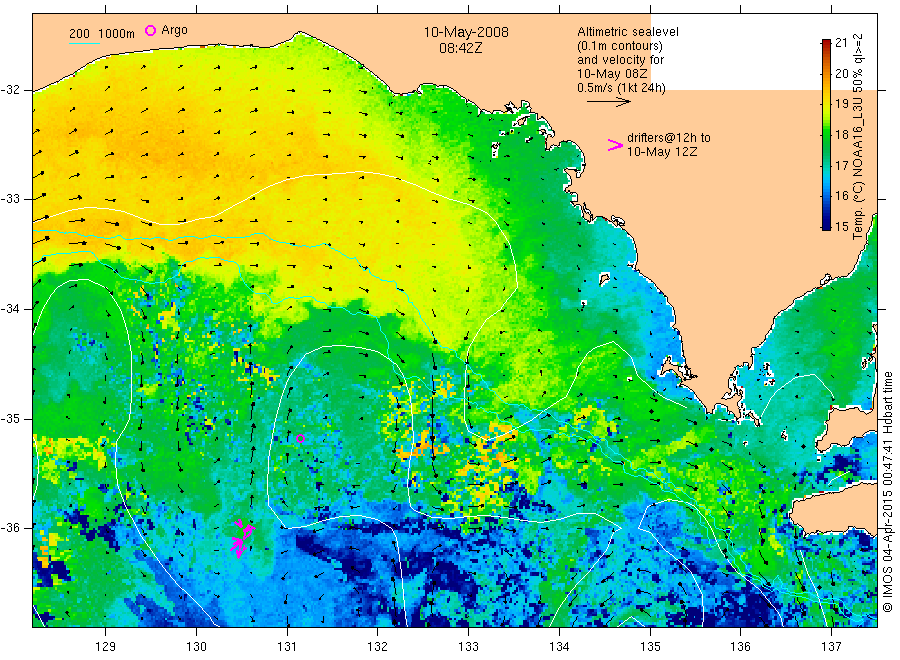Click the magenta drifter cluster in the southwest

[243, 538]
